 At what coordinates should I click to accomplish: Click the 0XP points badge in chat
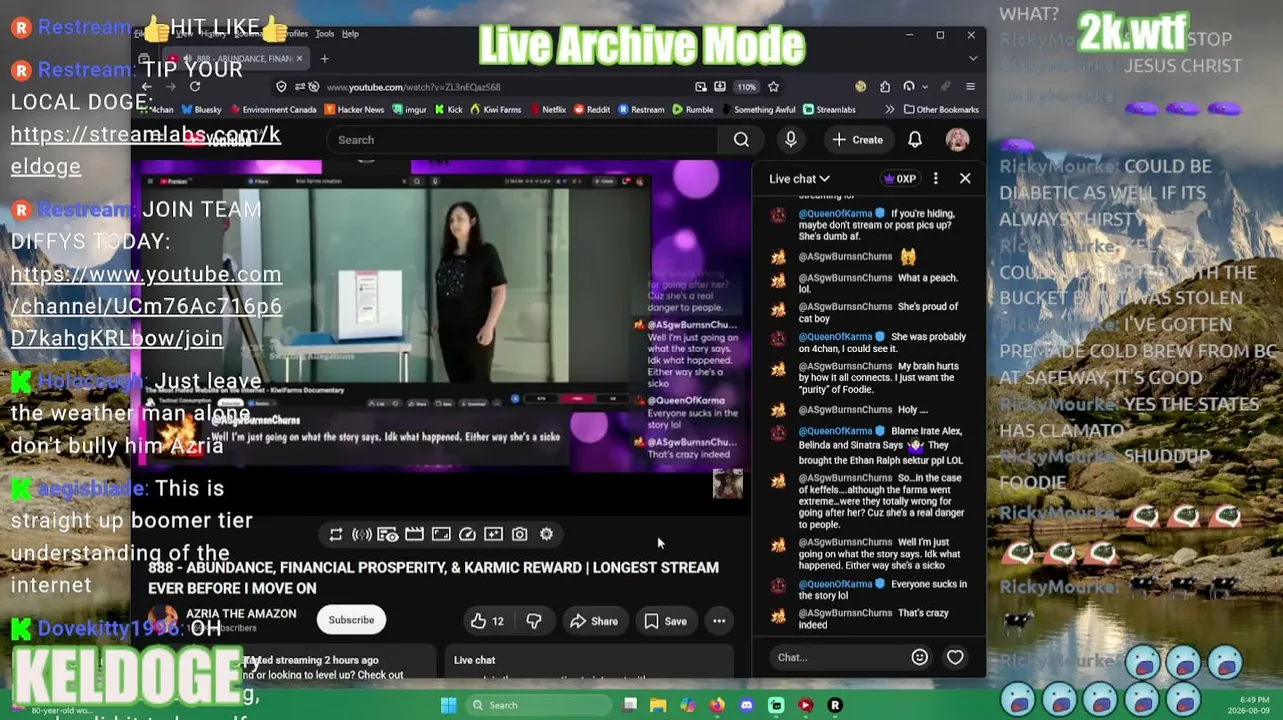tap(900, 179)
